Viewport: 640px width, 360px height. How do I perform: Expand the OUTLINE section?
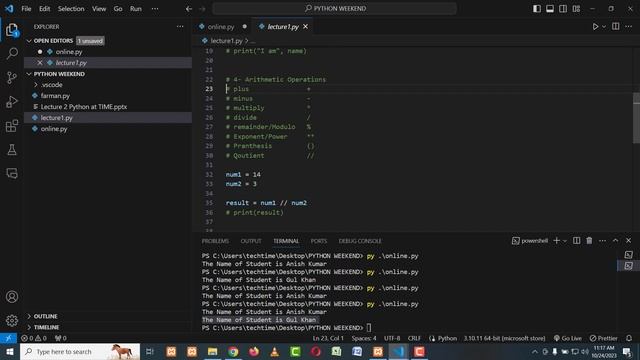[29, 316]
